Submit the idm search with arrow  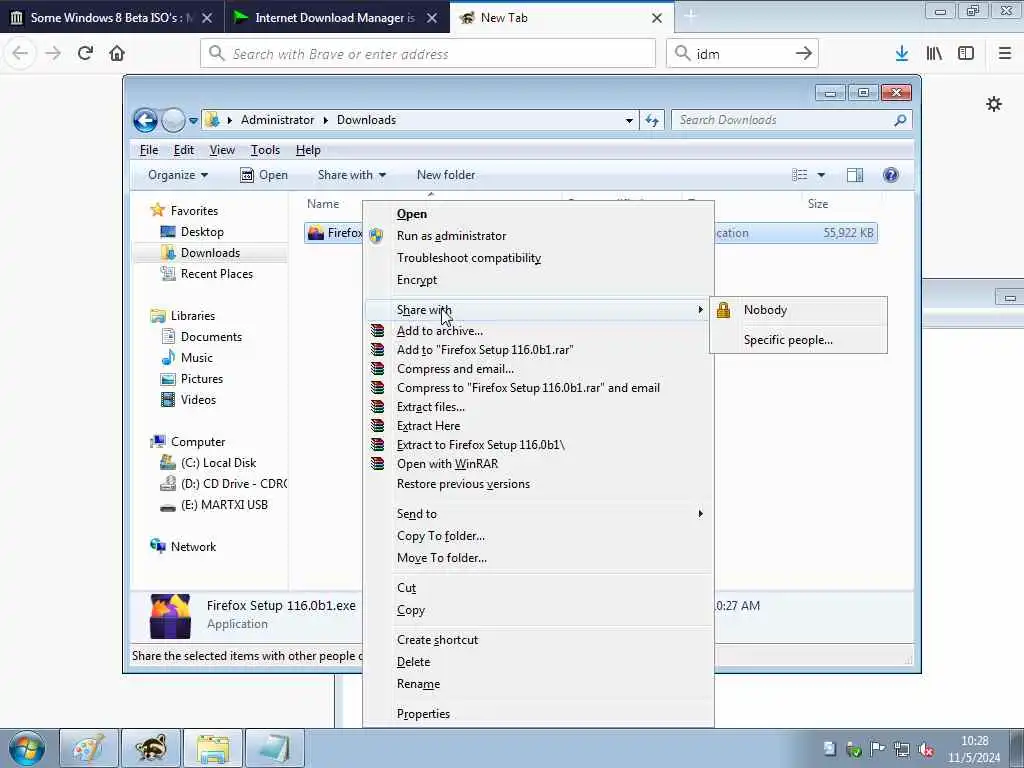(803, 54)
